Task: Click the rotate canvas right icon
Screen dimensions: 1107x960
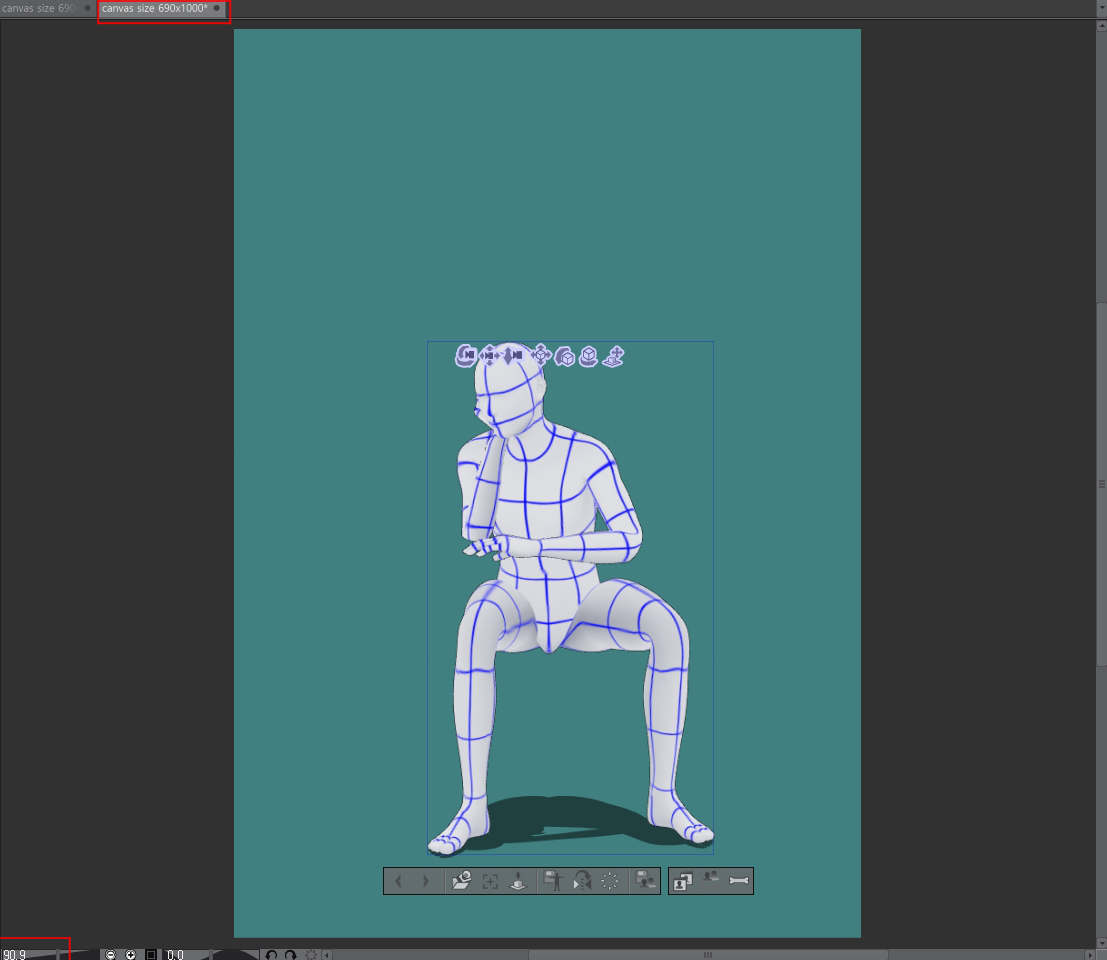Action: click(290, 954)
